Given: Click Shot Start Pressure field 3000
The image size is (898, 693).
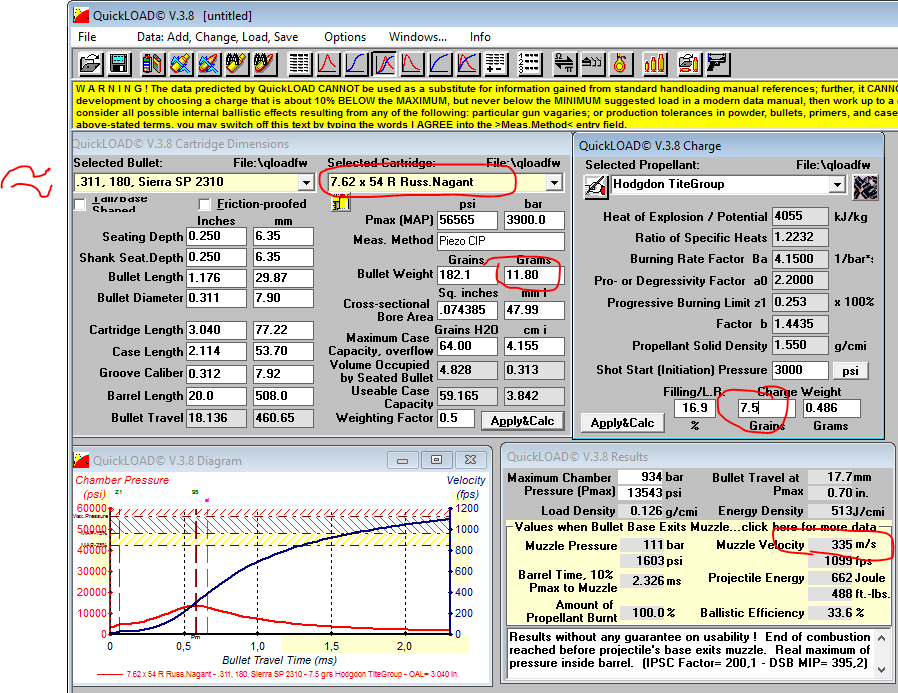Looking at the screenshot, I should pos(800,370).
